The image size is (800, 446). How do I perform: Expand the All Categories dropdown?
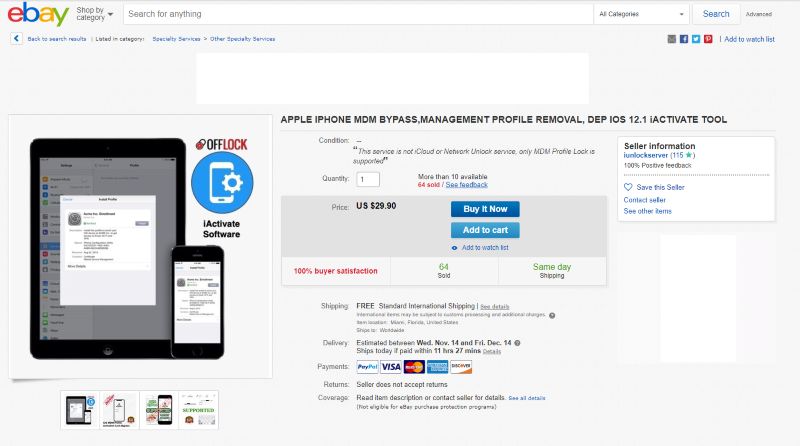(x=641, y=14)
